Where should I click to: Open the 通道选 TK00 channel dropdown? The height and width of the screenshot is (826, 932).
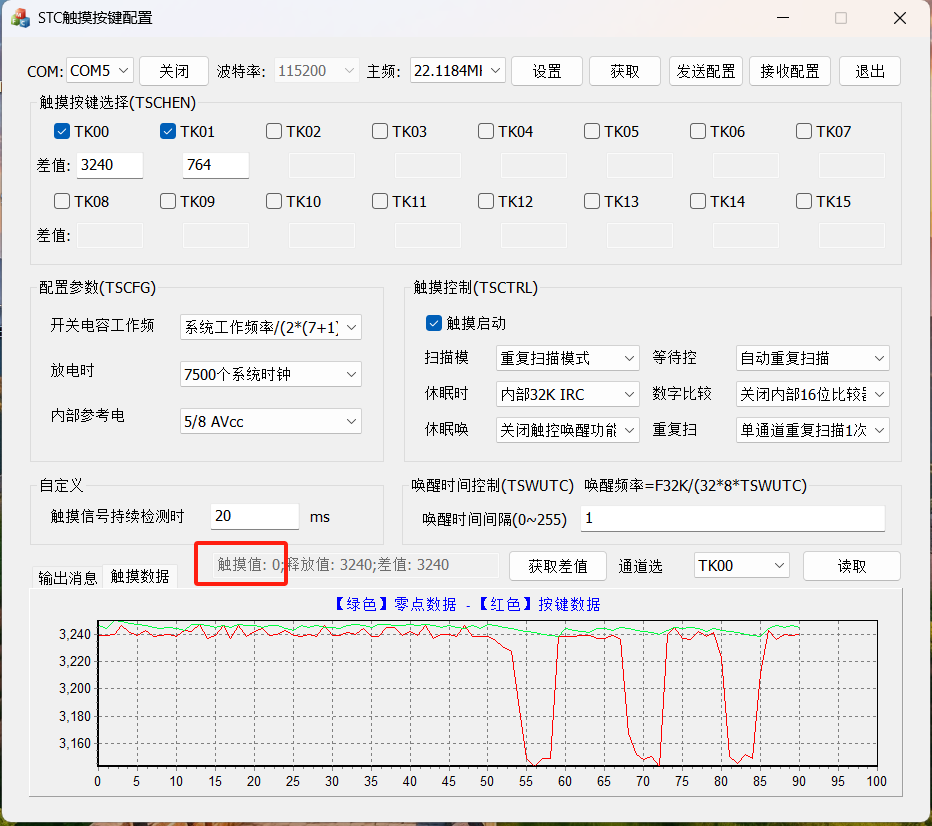pos(741,566)
